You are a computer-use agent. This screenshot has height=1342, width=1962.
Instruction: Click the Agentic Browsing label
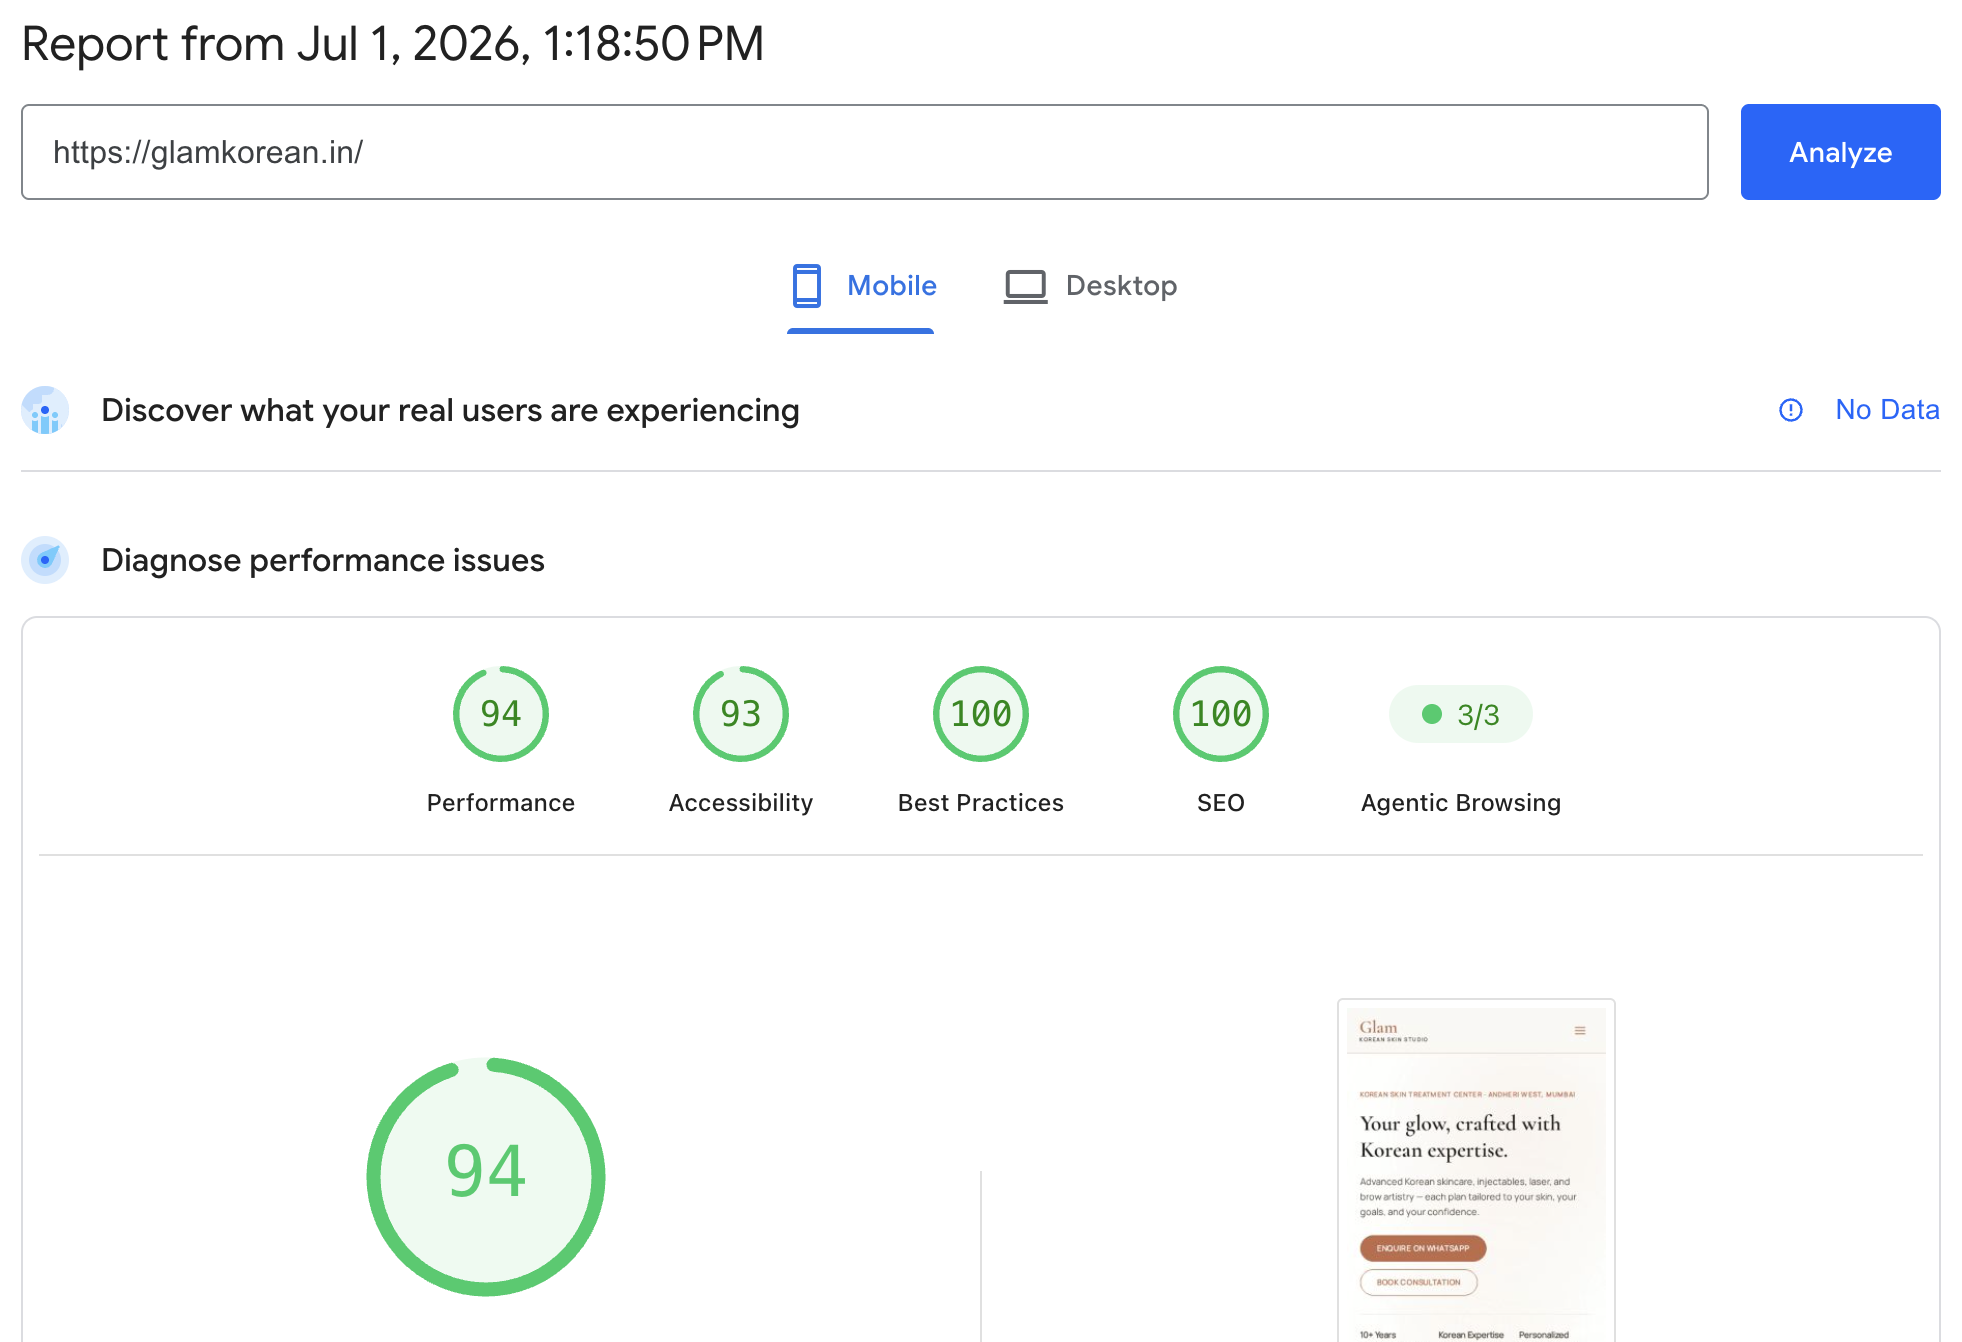pos(1461,803)
